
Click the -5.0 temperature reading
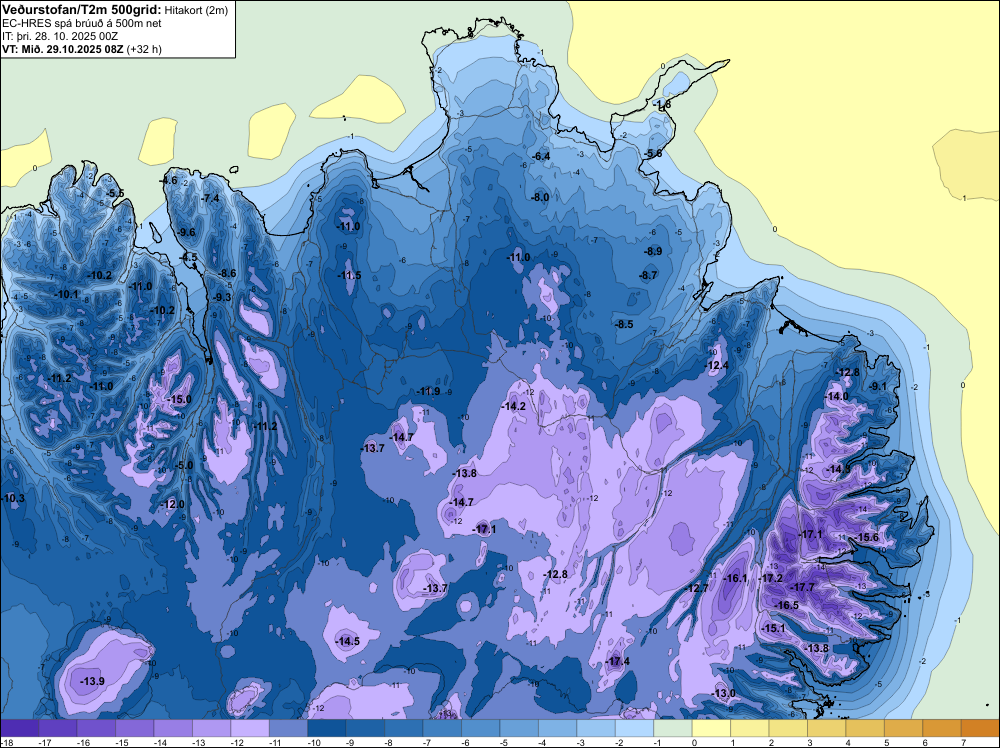tap(184, 466)
